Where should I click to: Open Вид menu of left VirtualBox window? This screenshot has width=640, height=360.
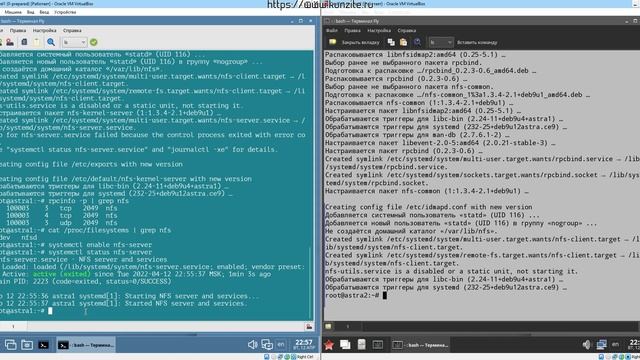click(31, 12)
